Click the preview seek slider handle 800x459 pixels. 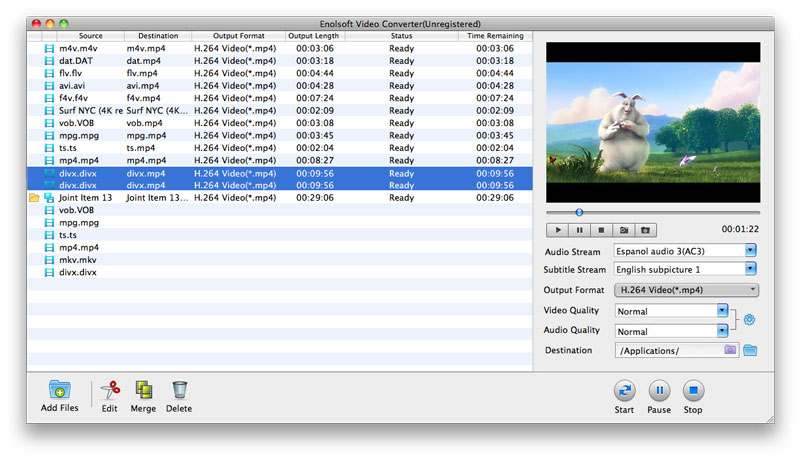coord(579,212)
